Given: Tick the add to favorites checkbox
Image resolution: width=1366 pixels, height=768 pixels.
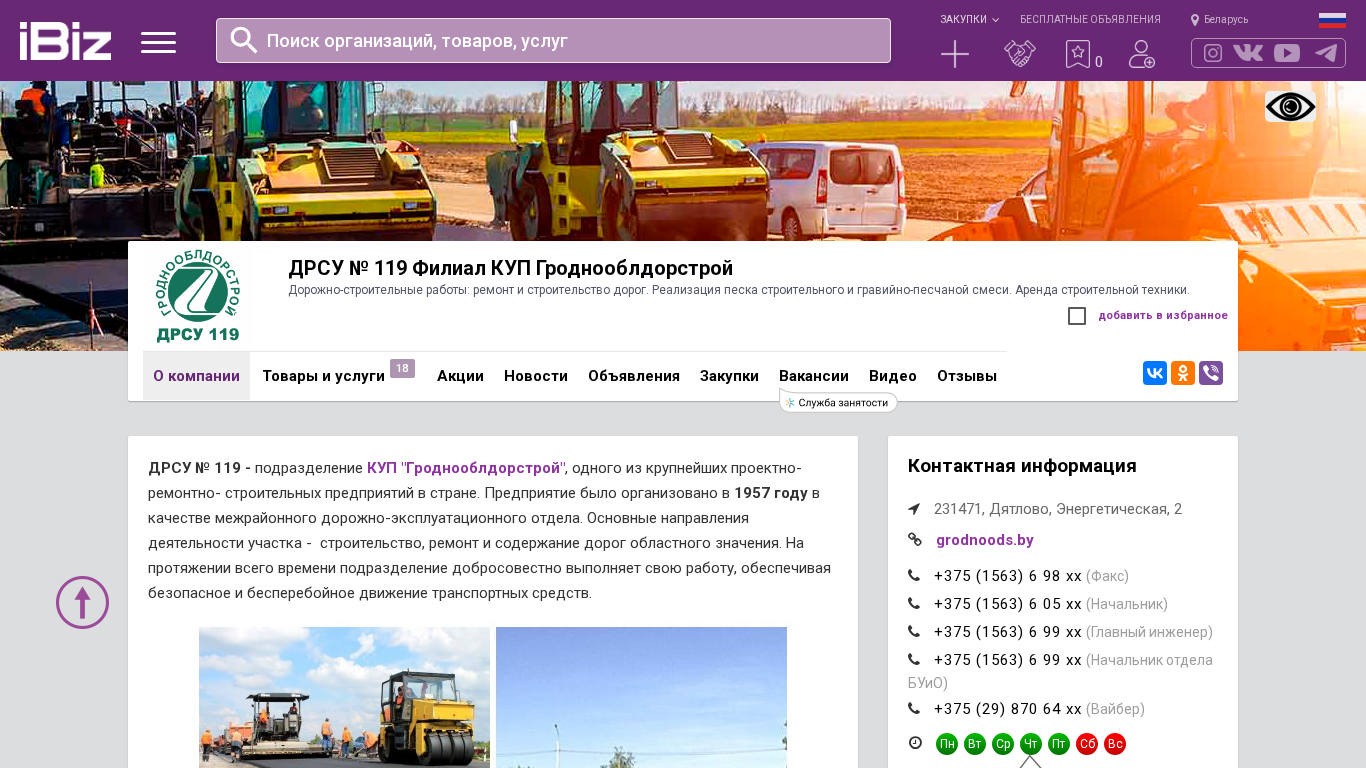Looking at the screenshot, I should [1077, 316].
